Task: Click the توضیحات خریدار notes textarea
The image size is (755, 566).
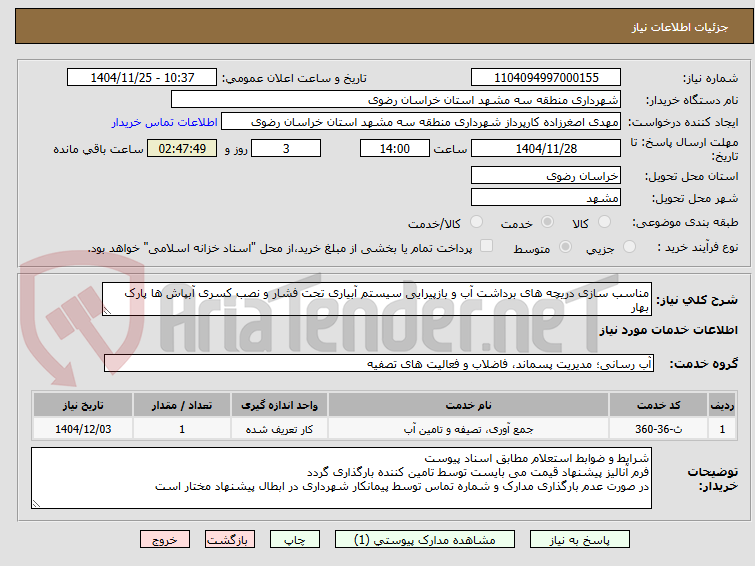Action: tap(341, 478)
